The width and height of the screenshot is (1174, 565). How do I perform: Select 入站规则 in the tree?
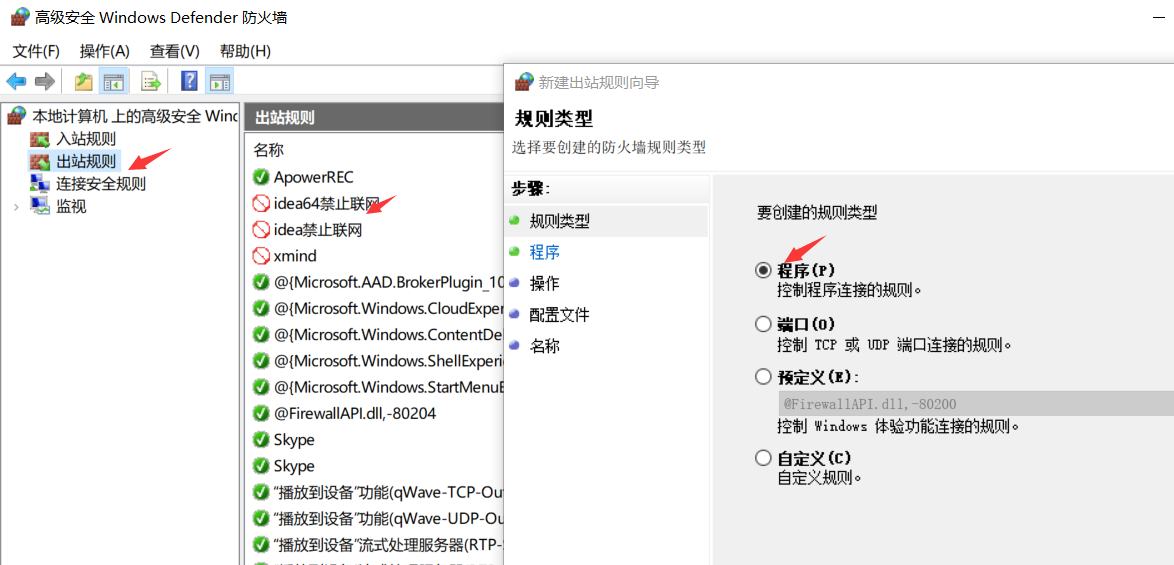tap(86, 139)
